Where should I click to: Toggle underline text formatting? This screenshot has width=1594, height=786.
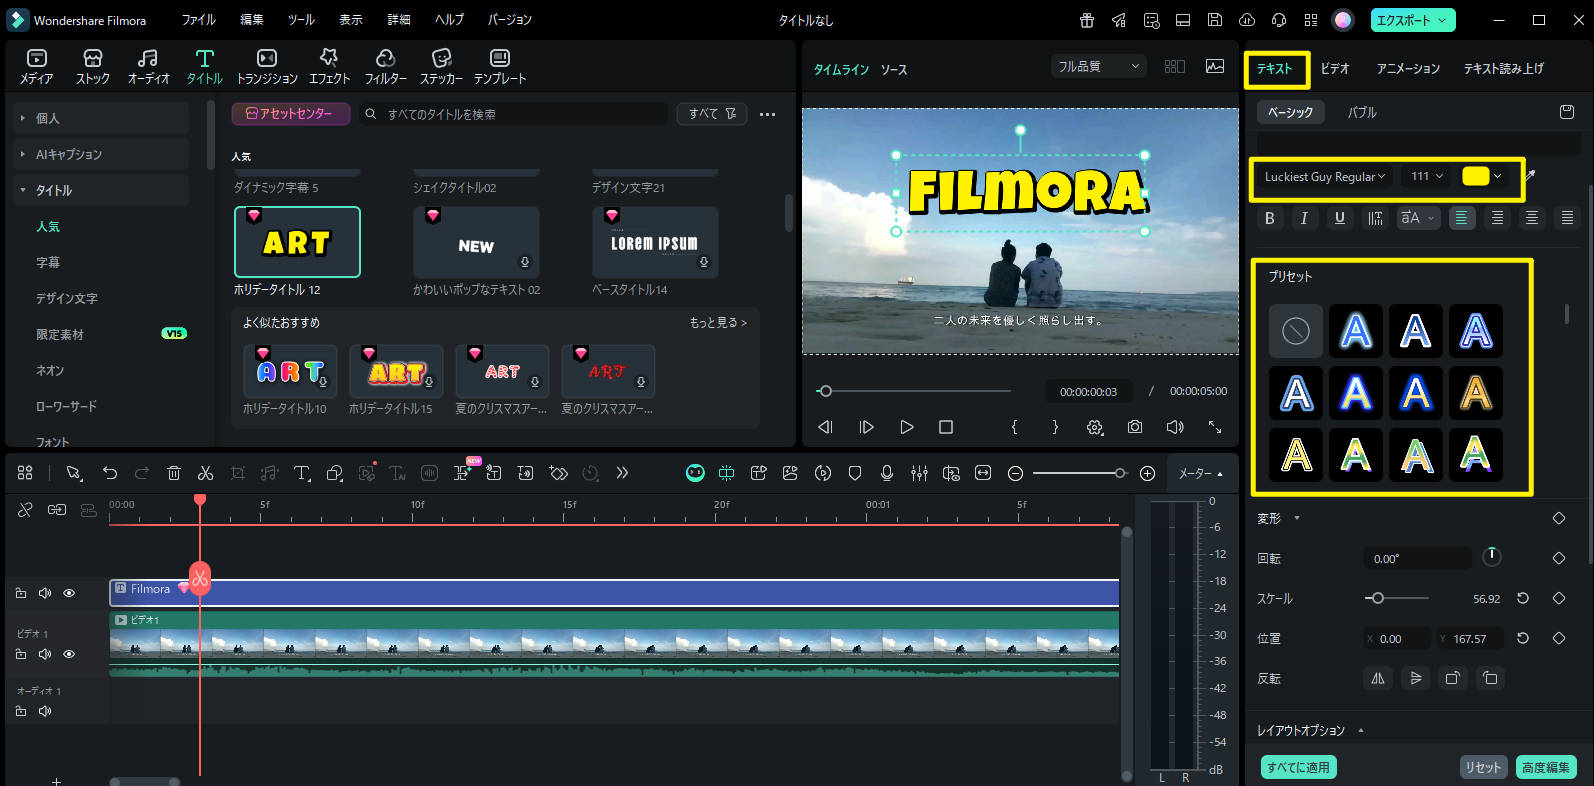click(x=1340, y=218)
